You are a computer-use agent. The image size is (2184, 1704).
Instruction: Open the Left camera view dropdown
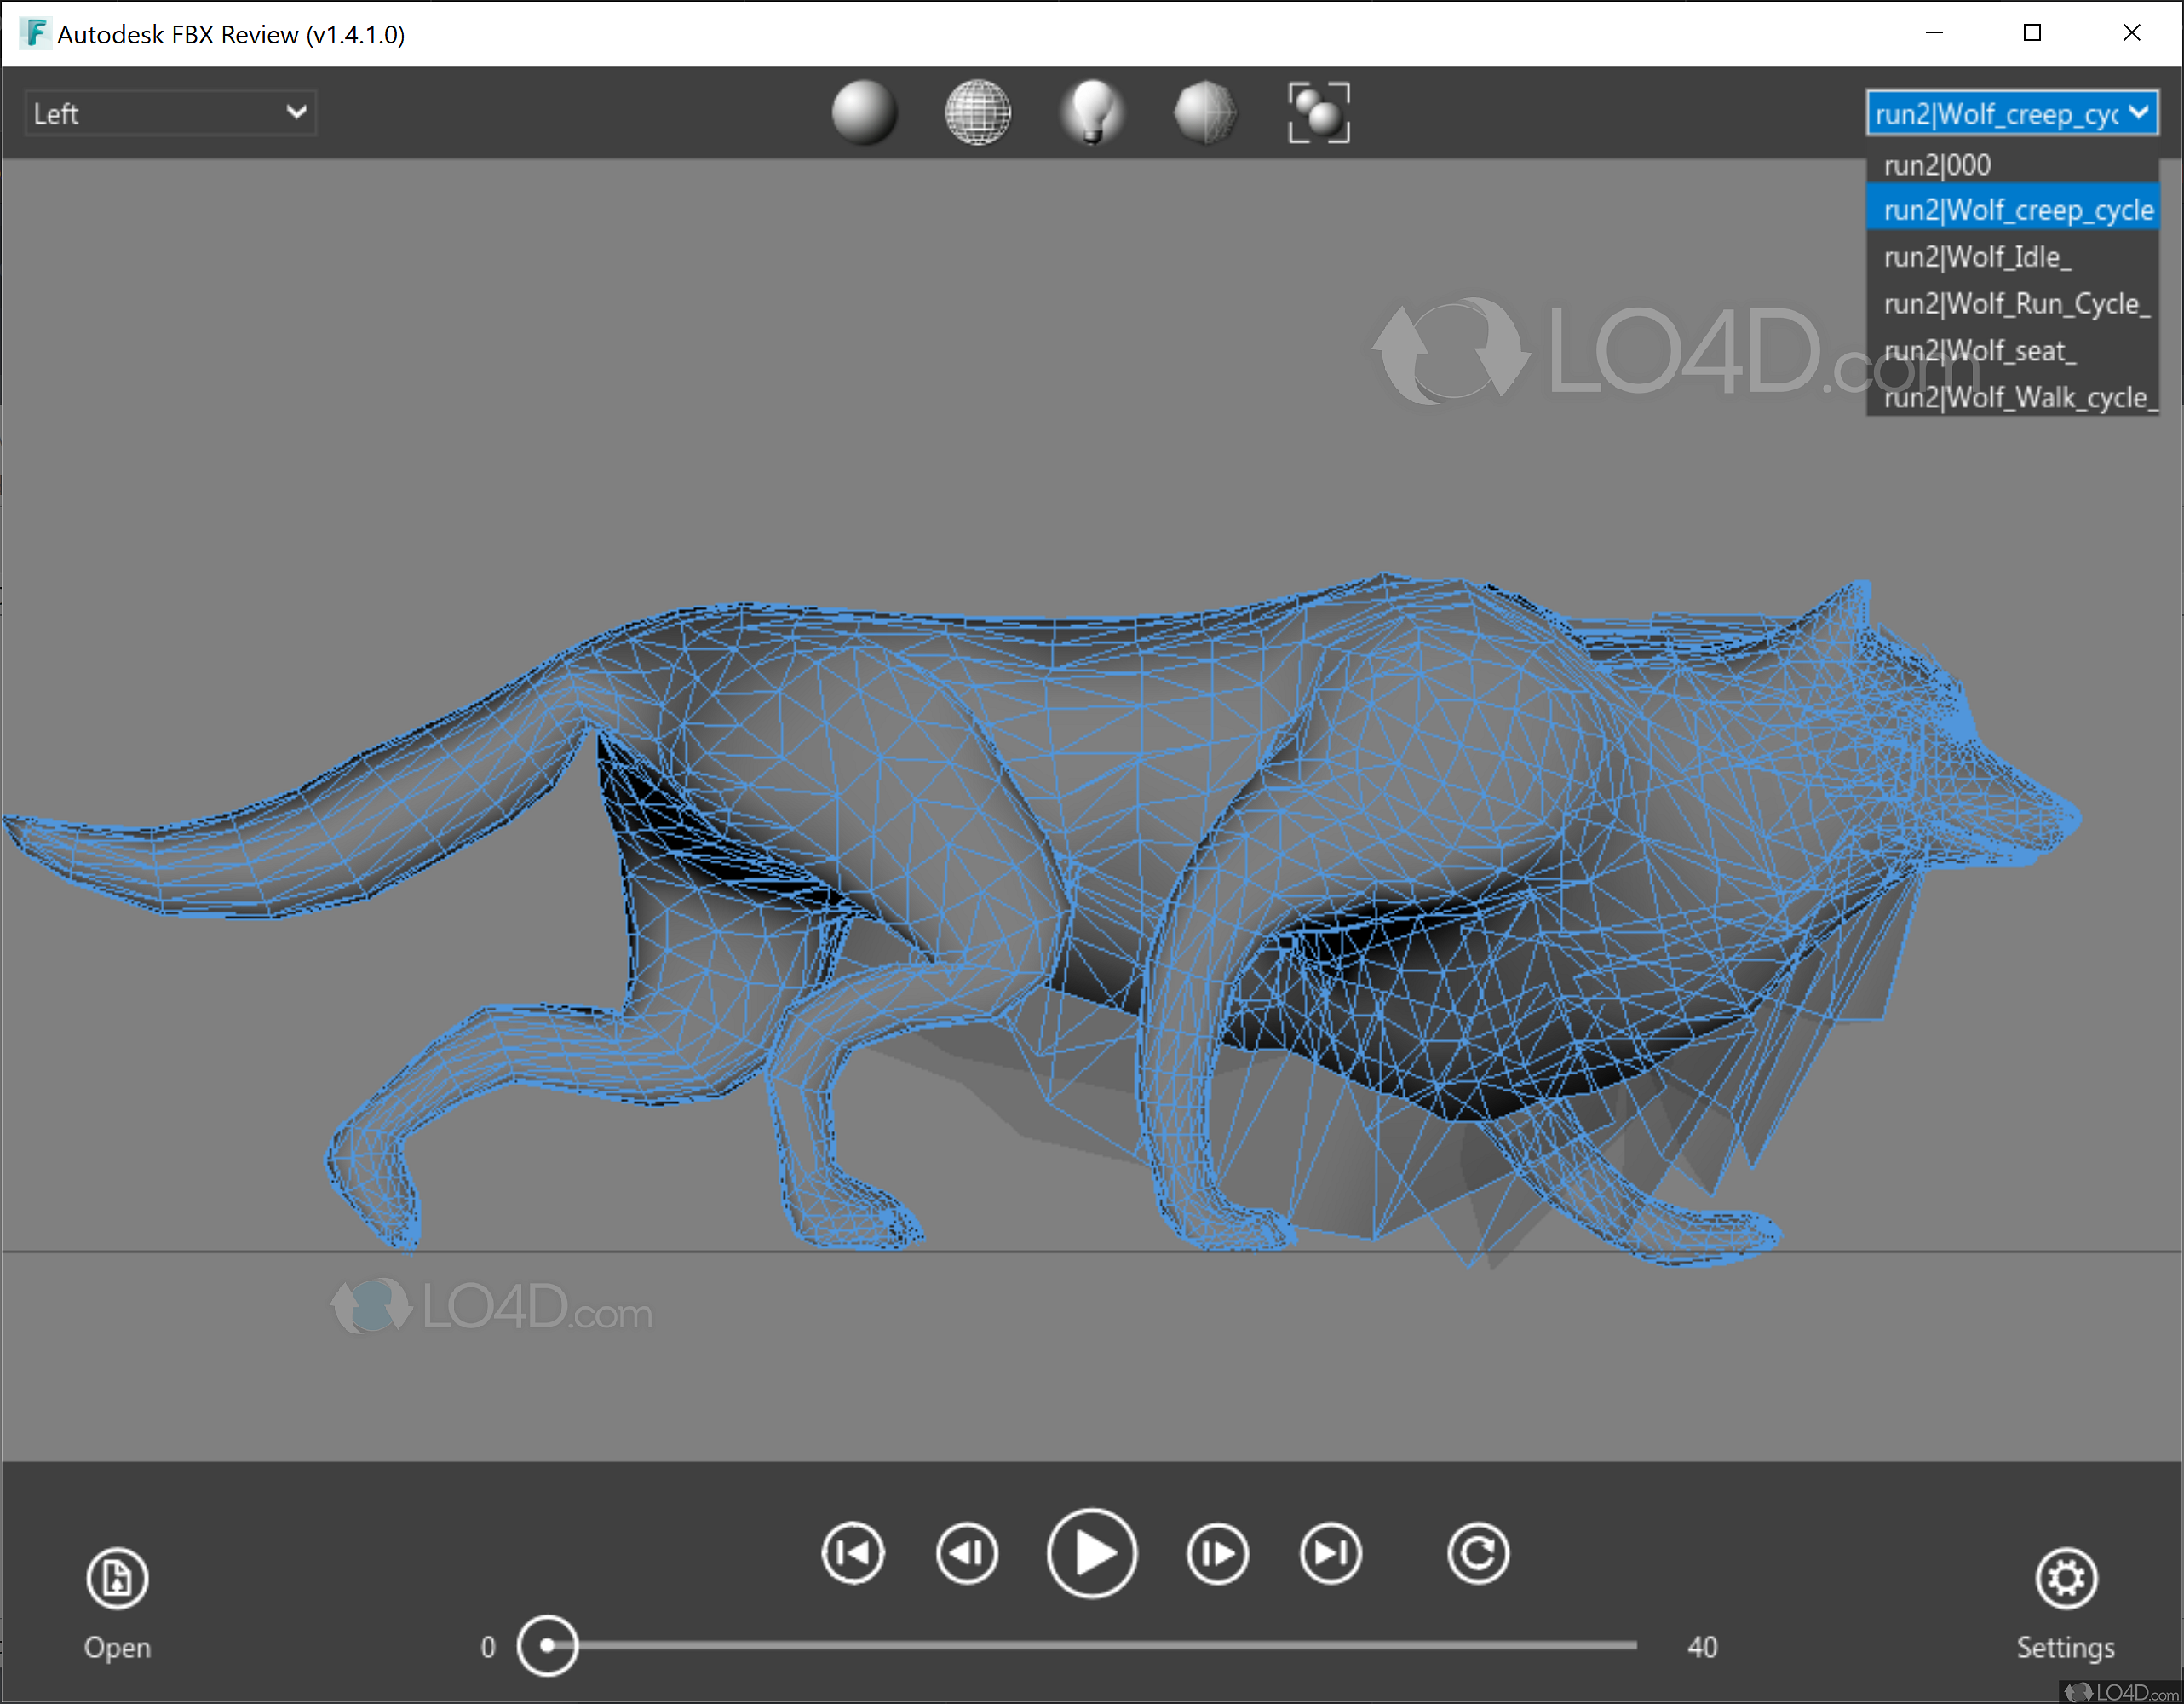pyautogui.click(x=170, y=112)
